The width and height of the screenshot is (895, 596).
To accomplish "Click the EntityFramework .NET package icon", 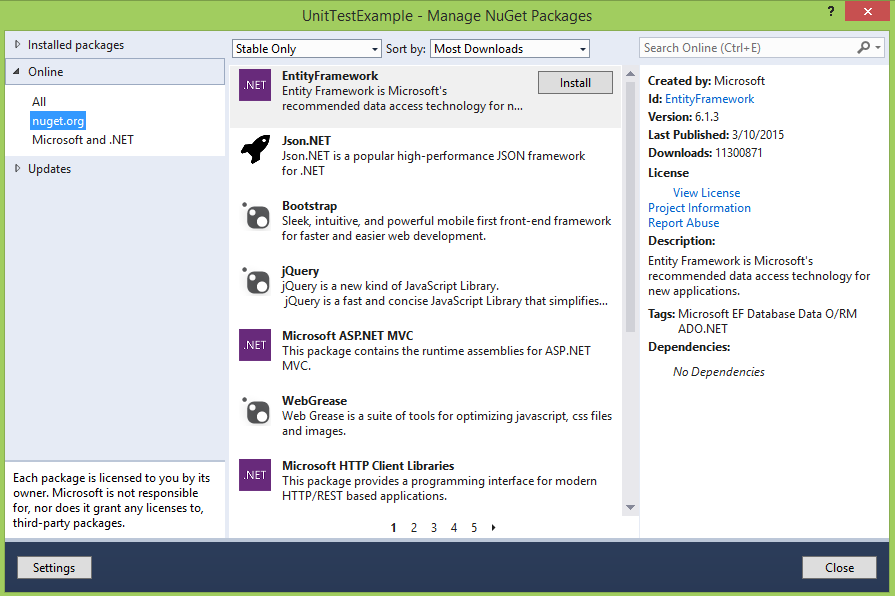I will click(255, 85).
